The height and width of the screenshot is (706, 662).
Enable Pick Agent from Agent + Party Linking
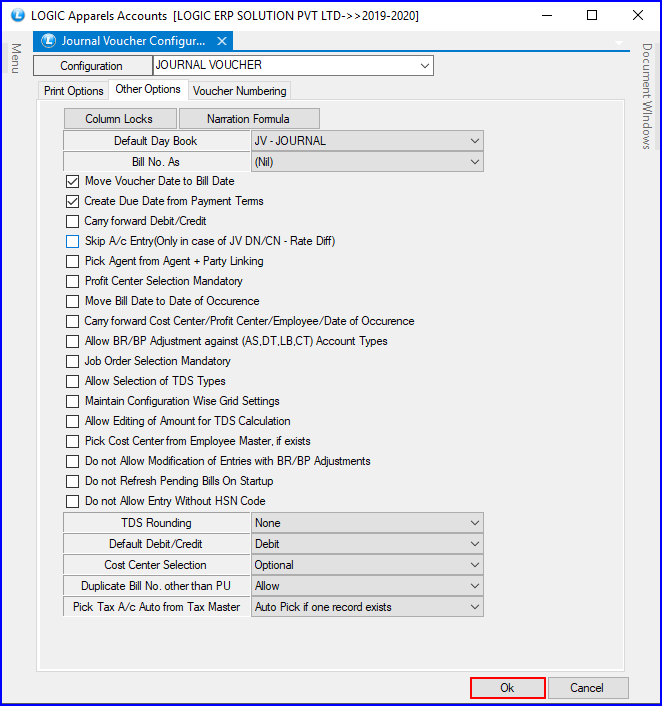coord(72,261)
